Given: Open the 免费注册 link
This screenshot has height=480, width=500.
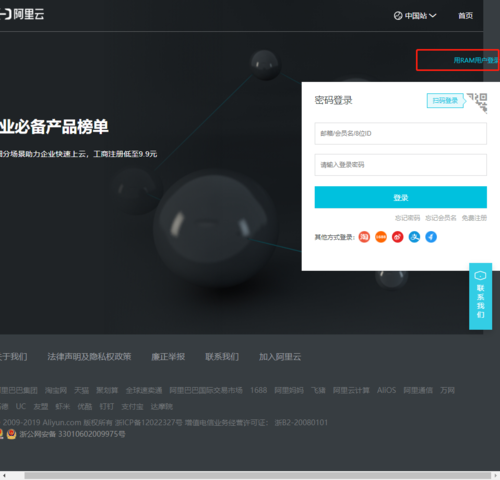Looking at the screenshot, I should [x=474, y=218].
